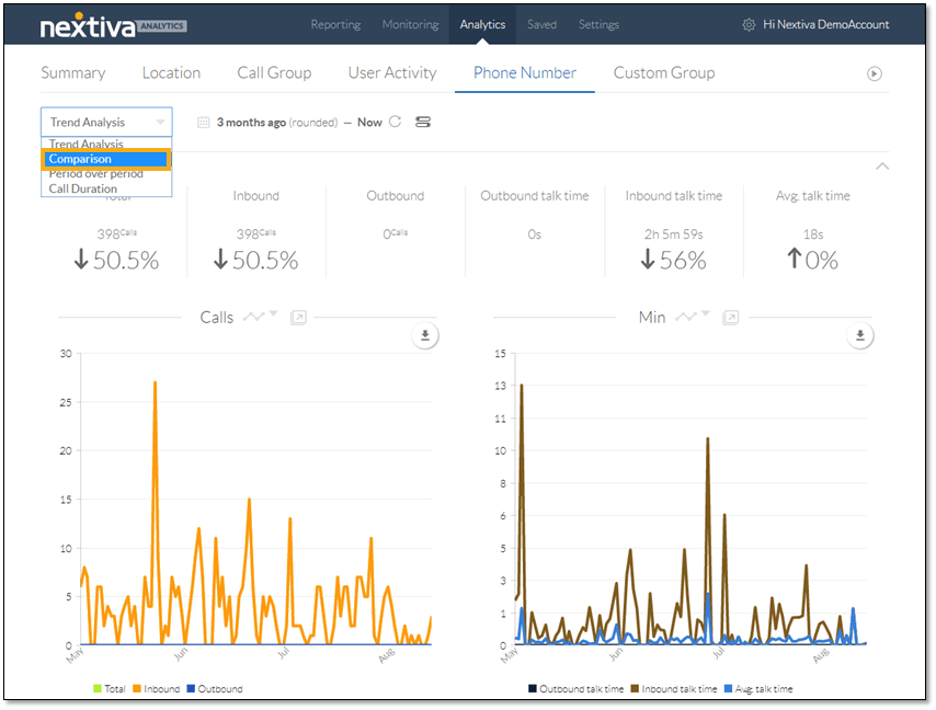The height and width of the screenshot is (710, 936).
Task: Click the Avg. talk time legend swatch
Action: (x=728, y=688)
